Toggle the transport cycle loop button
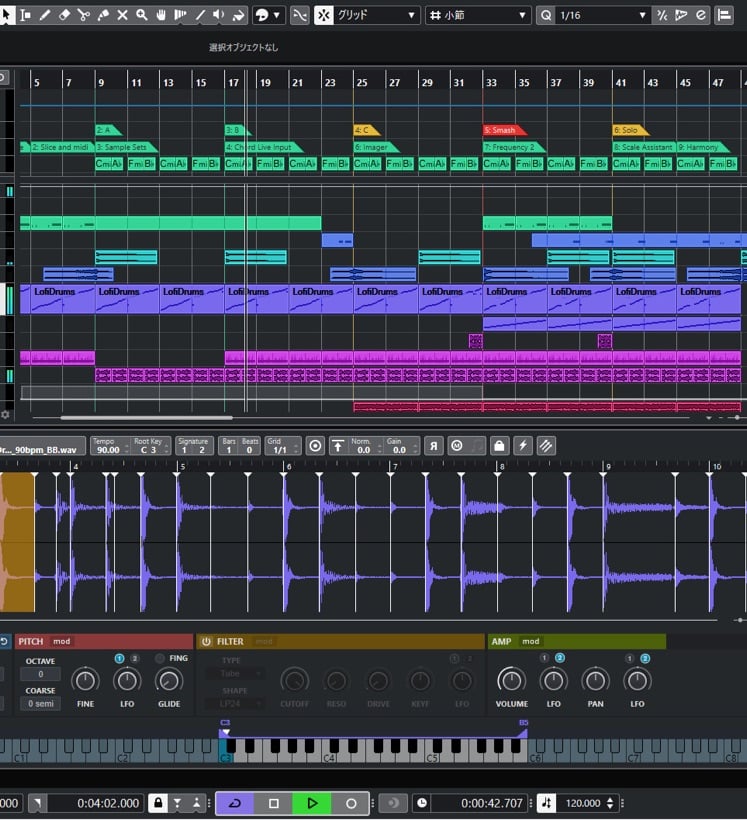The image size is (747, 820). point(235,803)
